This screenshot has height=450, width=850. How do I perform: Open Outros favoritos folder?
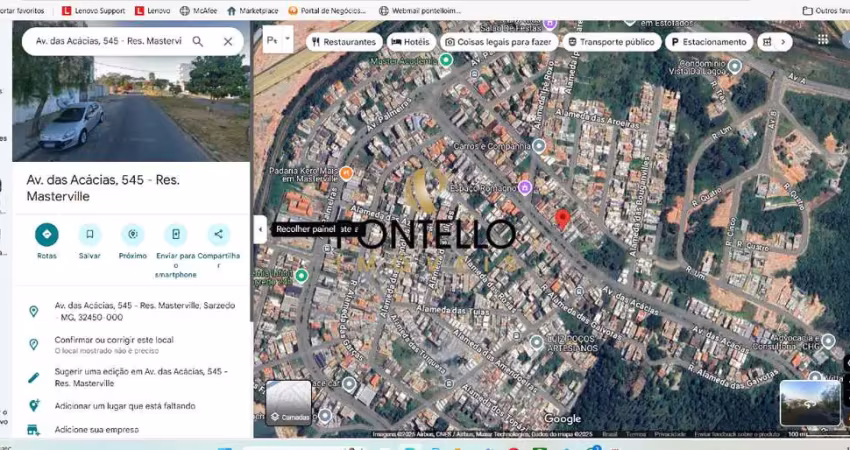coord(826,10)
